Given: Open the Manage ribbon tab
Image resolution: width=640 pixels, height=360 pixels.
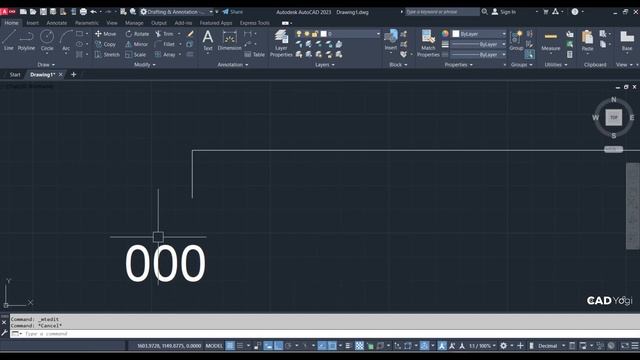Looking at the screenshot, I should [134, 23].
